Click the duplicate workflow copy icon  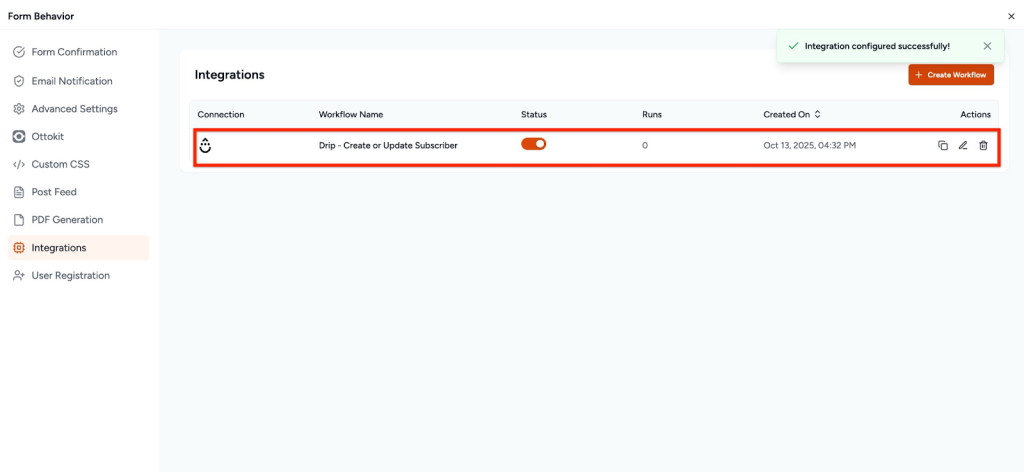pos(942,146)
